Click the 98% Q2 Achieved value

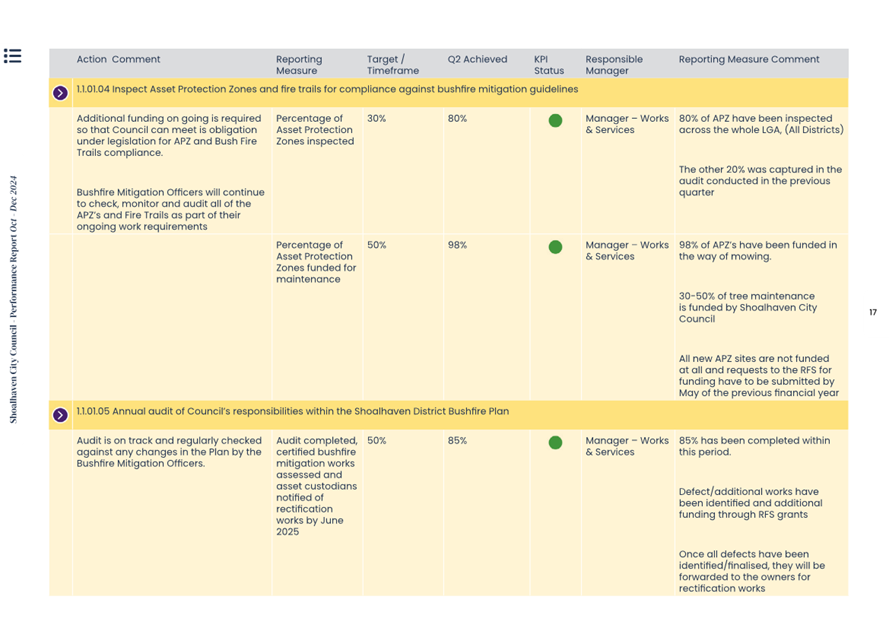[x=457, y=245]
